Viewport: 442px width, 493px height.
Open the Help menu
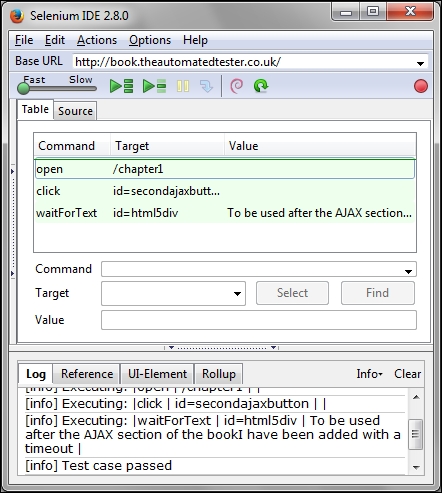(x=195, y=40)
